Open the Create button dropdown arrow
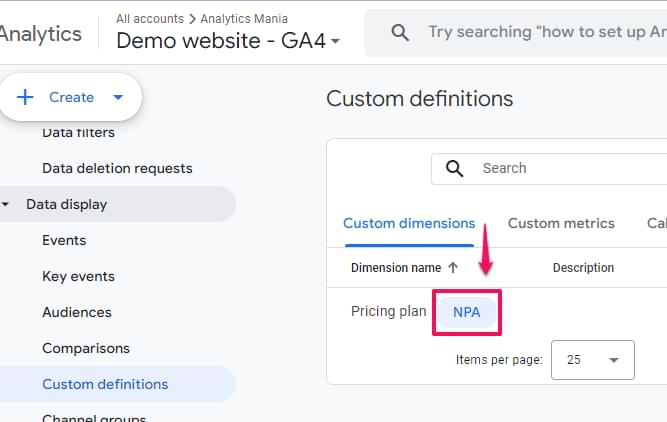This screenshot has width=667, height=422. 118,97
